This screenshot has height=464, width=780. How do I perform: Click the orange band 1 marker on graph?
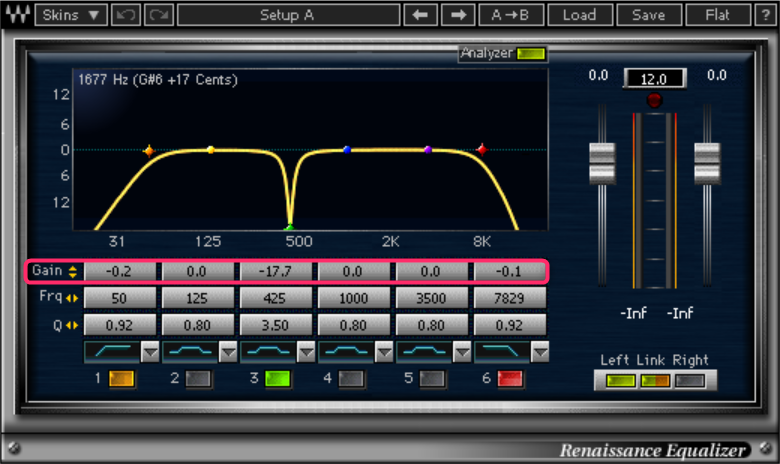[149, 151]
